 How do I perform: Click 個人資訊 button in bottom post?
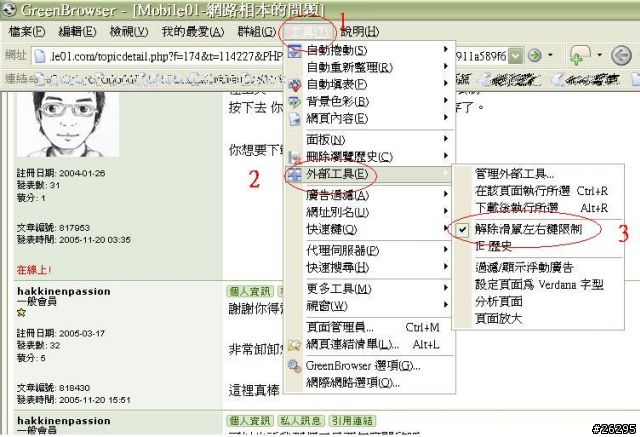[x=250, y=420]
